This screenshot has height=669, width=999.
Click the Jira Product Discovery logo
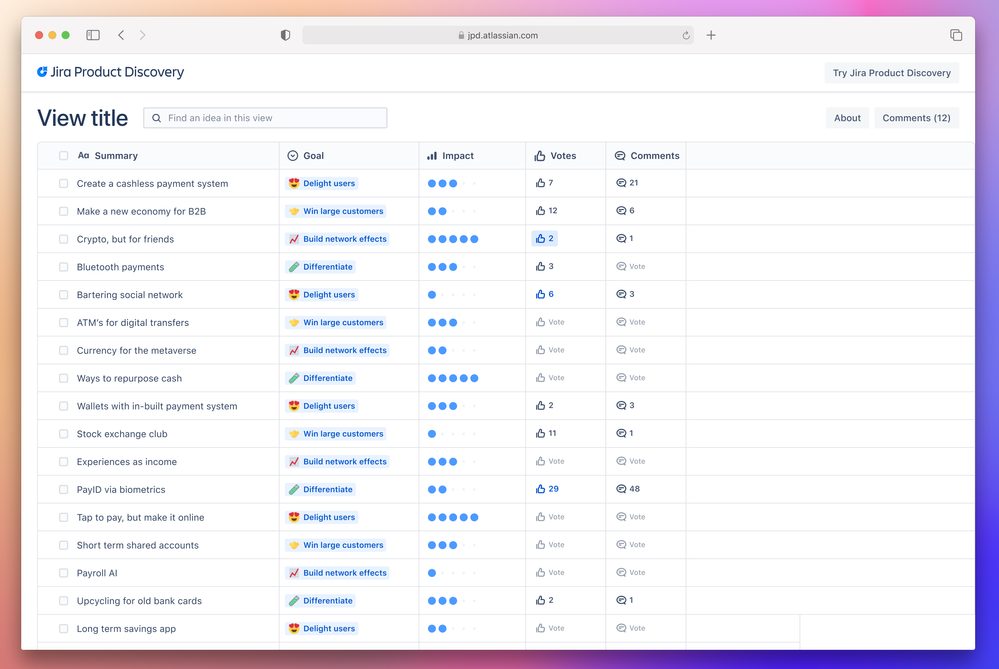click(111, 72)
